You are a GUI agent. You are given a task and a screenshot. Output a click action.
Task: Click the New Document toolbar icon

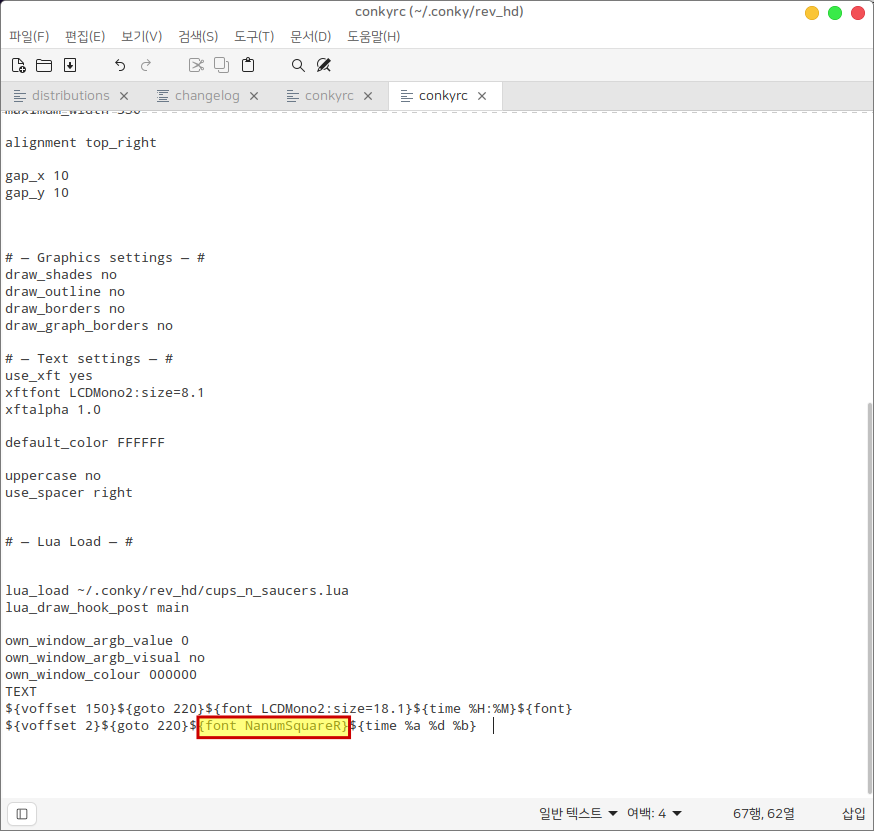point(18,65)
